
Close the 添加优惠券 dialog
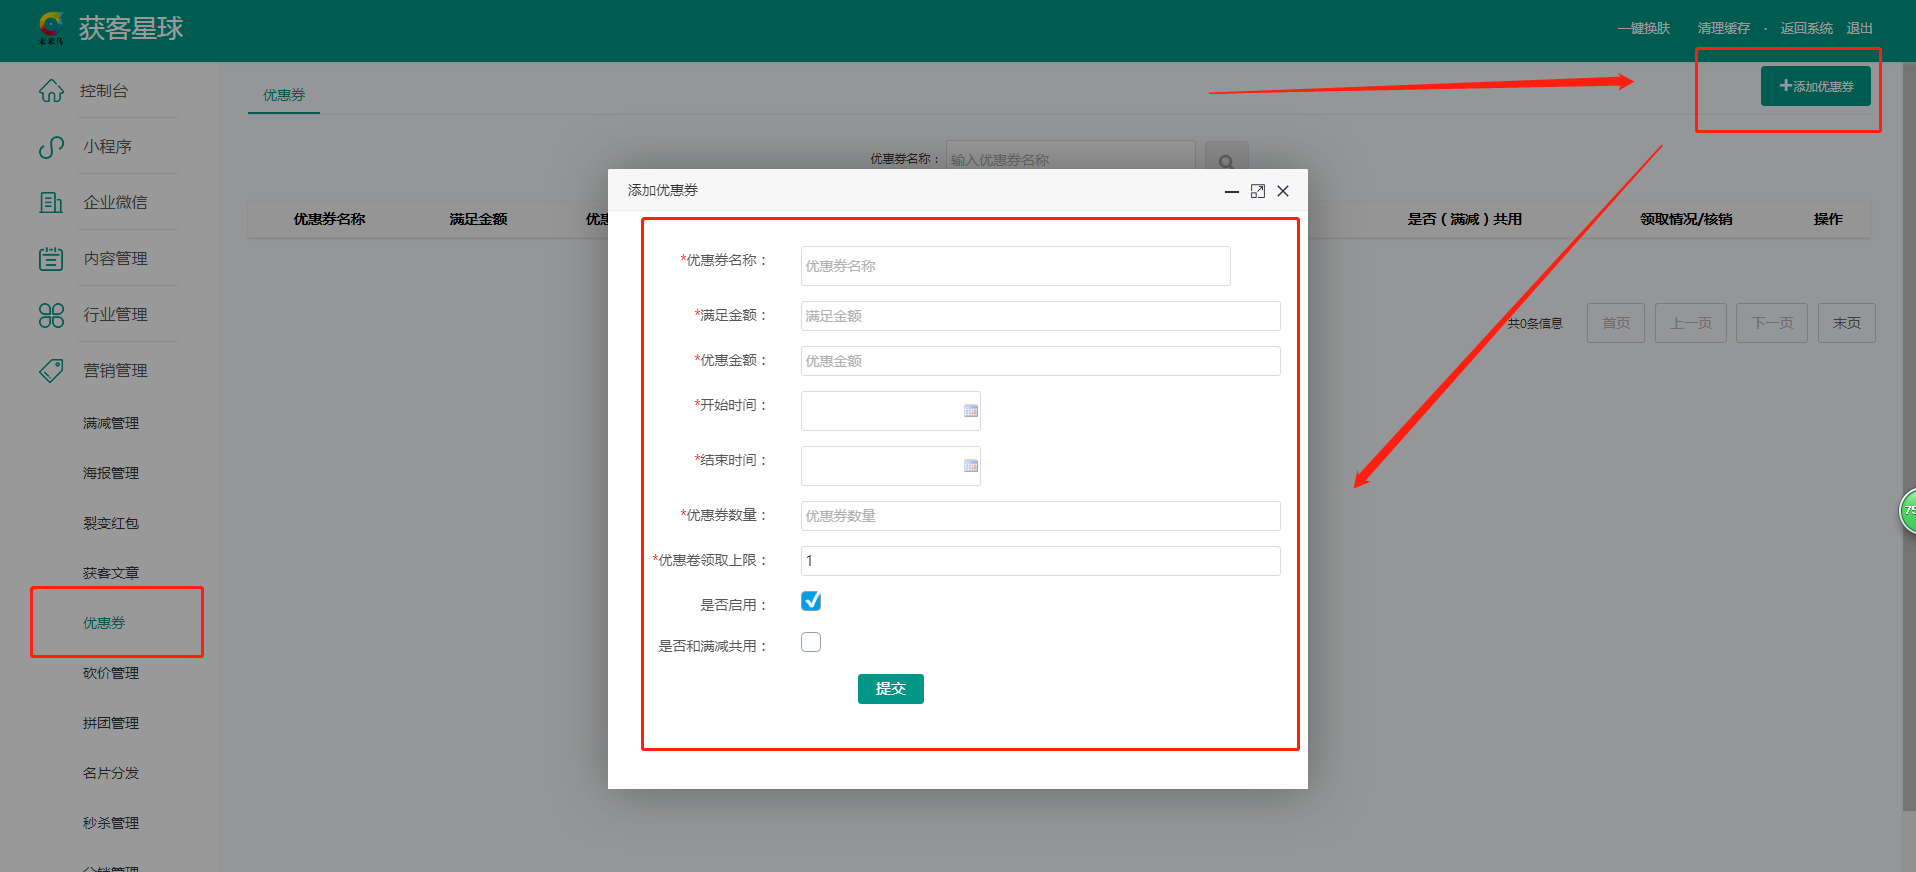1283,191
